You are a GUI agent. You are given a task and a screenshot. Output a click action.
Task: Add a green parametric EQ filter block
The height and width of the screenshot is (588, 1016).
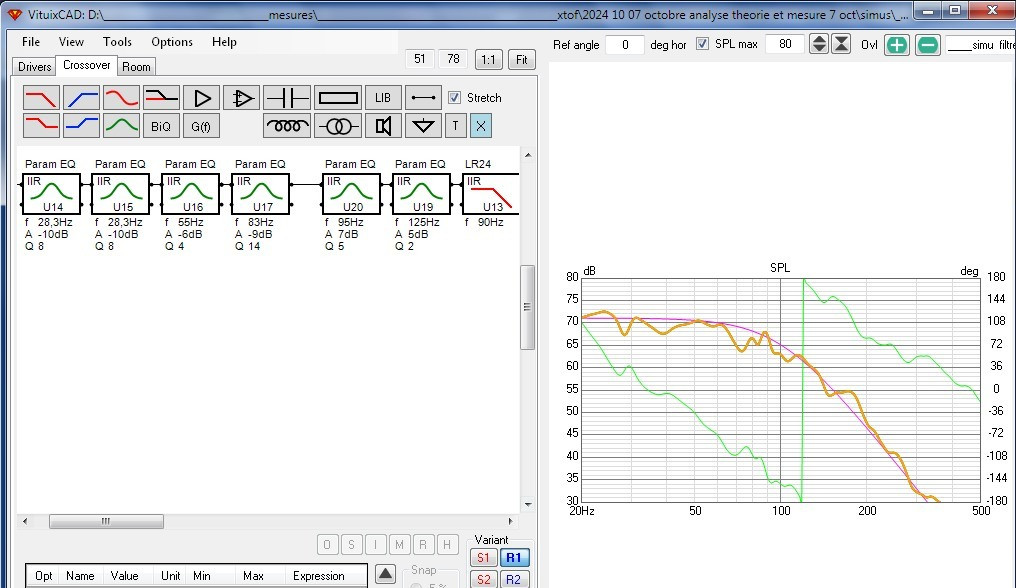point(121,126)
